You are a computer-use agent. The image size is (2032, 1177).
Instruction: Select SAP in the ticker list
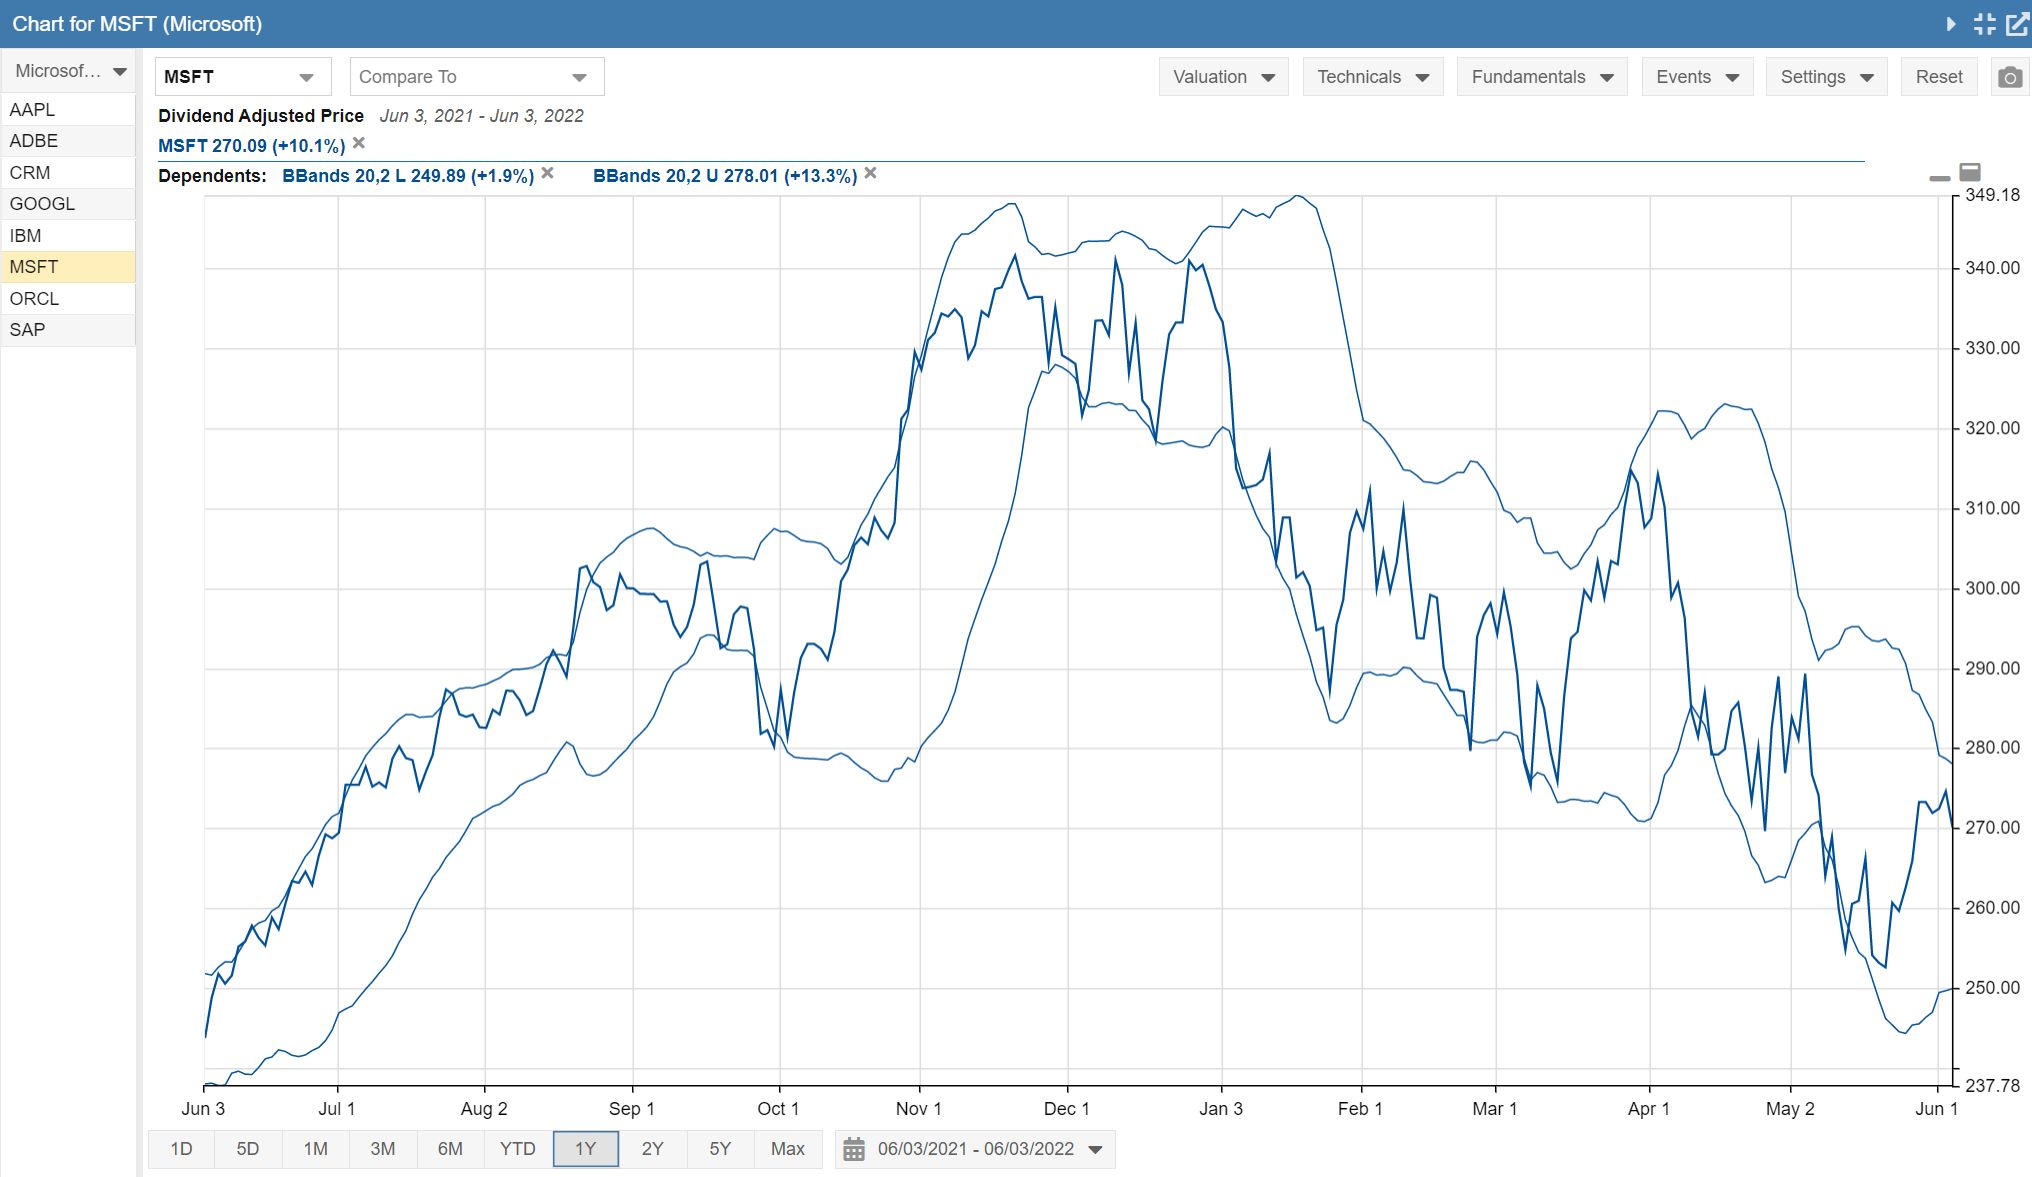(x=68, y=330)
